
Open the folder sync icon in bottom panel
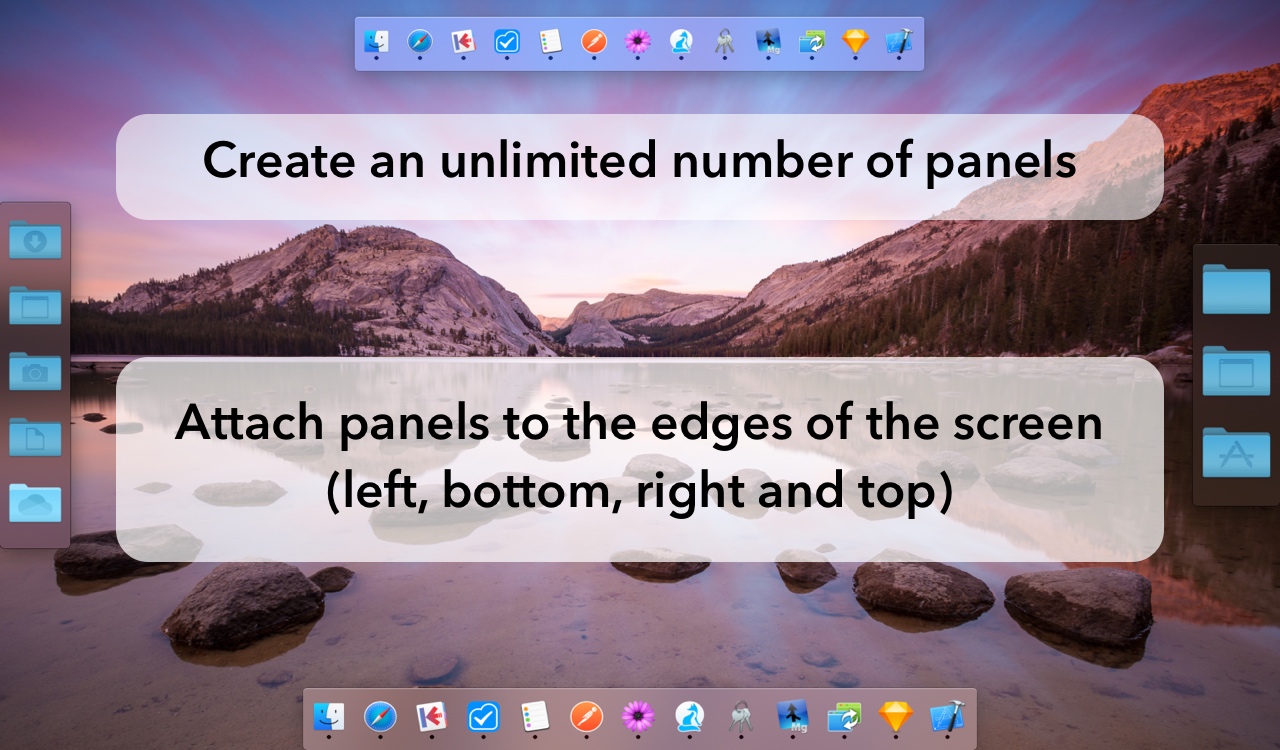click(844, 716)
